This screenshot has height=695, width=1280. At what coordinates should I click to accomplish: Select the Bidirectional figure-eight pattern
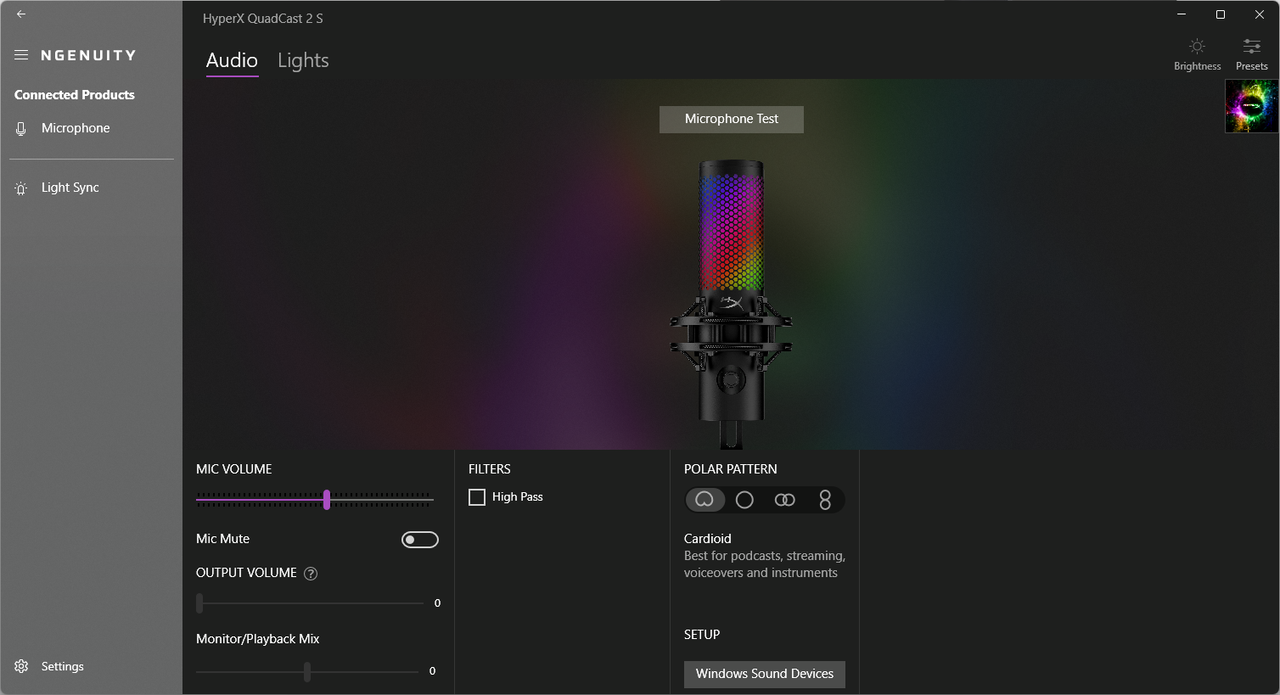pos(825,500)
